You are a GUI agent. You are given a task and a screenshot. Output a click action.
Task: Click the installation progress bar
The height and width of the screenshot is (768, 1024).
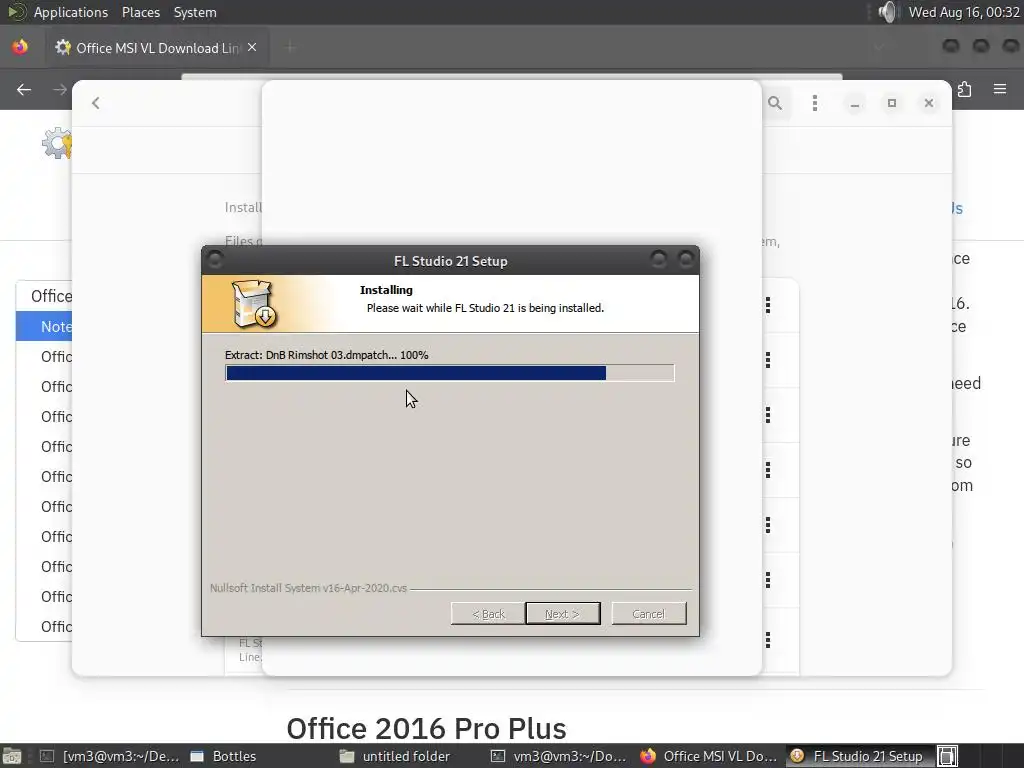point(449,373)
